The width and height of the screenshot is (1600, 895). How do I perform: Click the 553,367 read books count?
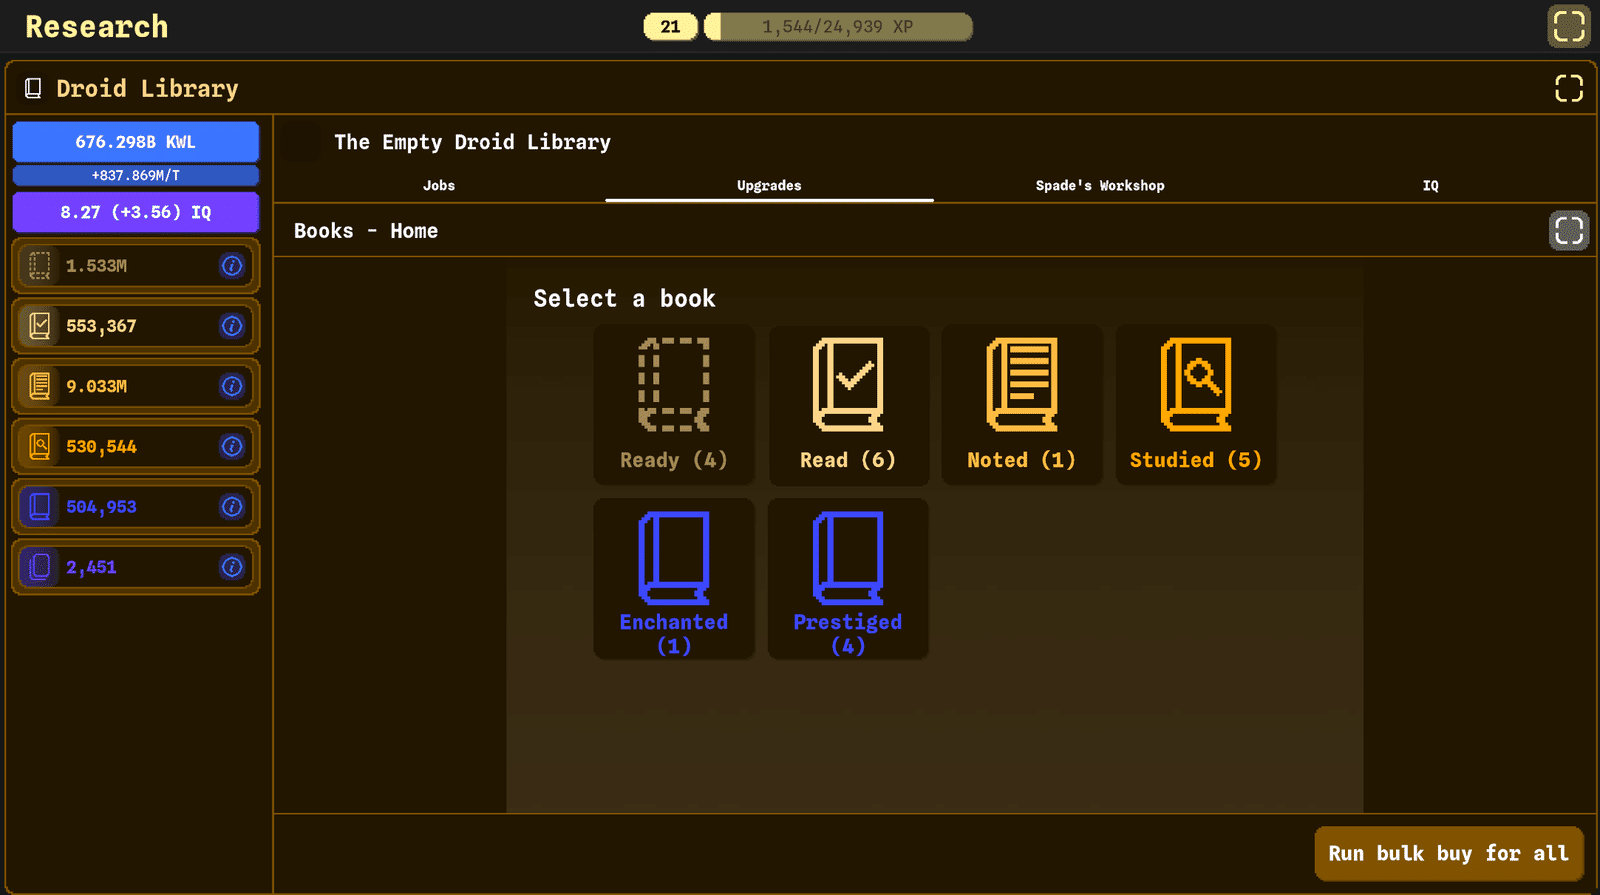coord(101,326)
